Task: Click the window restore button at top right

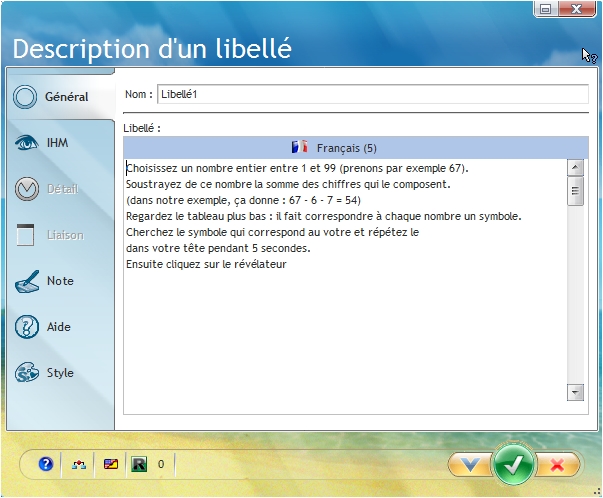Action: click(546, 8)
